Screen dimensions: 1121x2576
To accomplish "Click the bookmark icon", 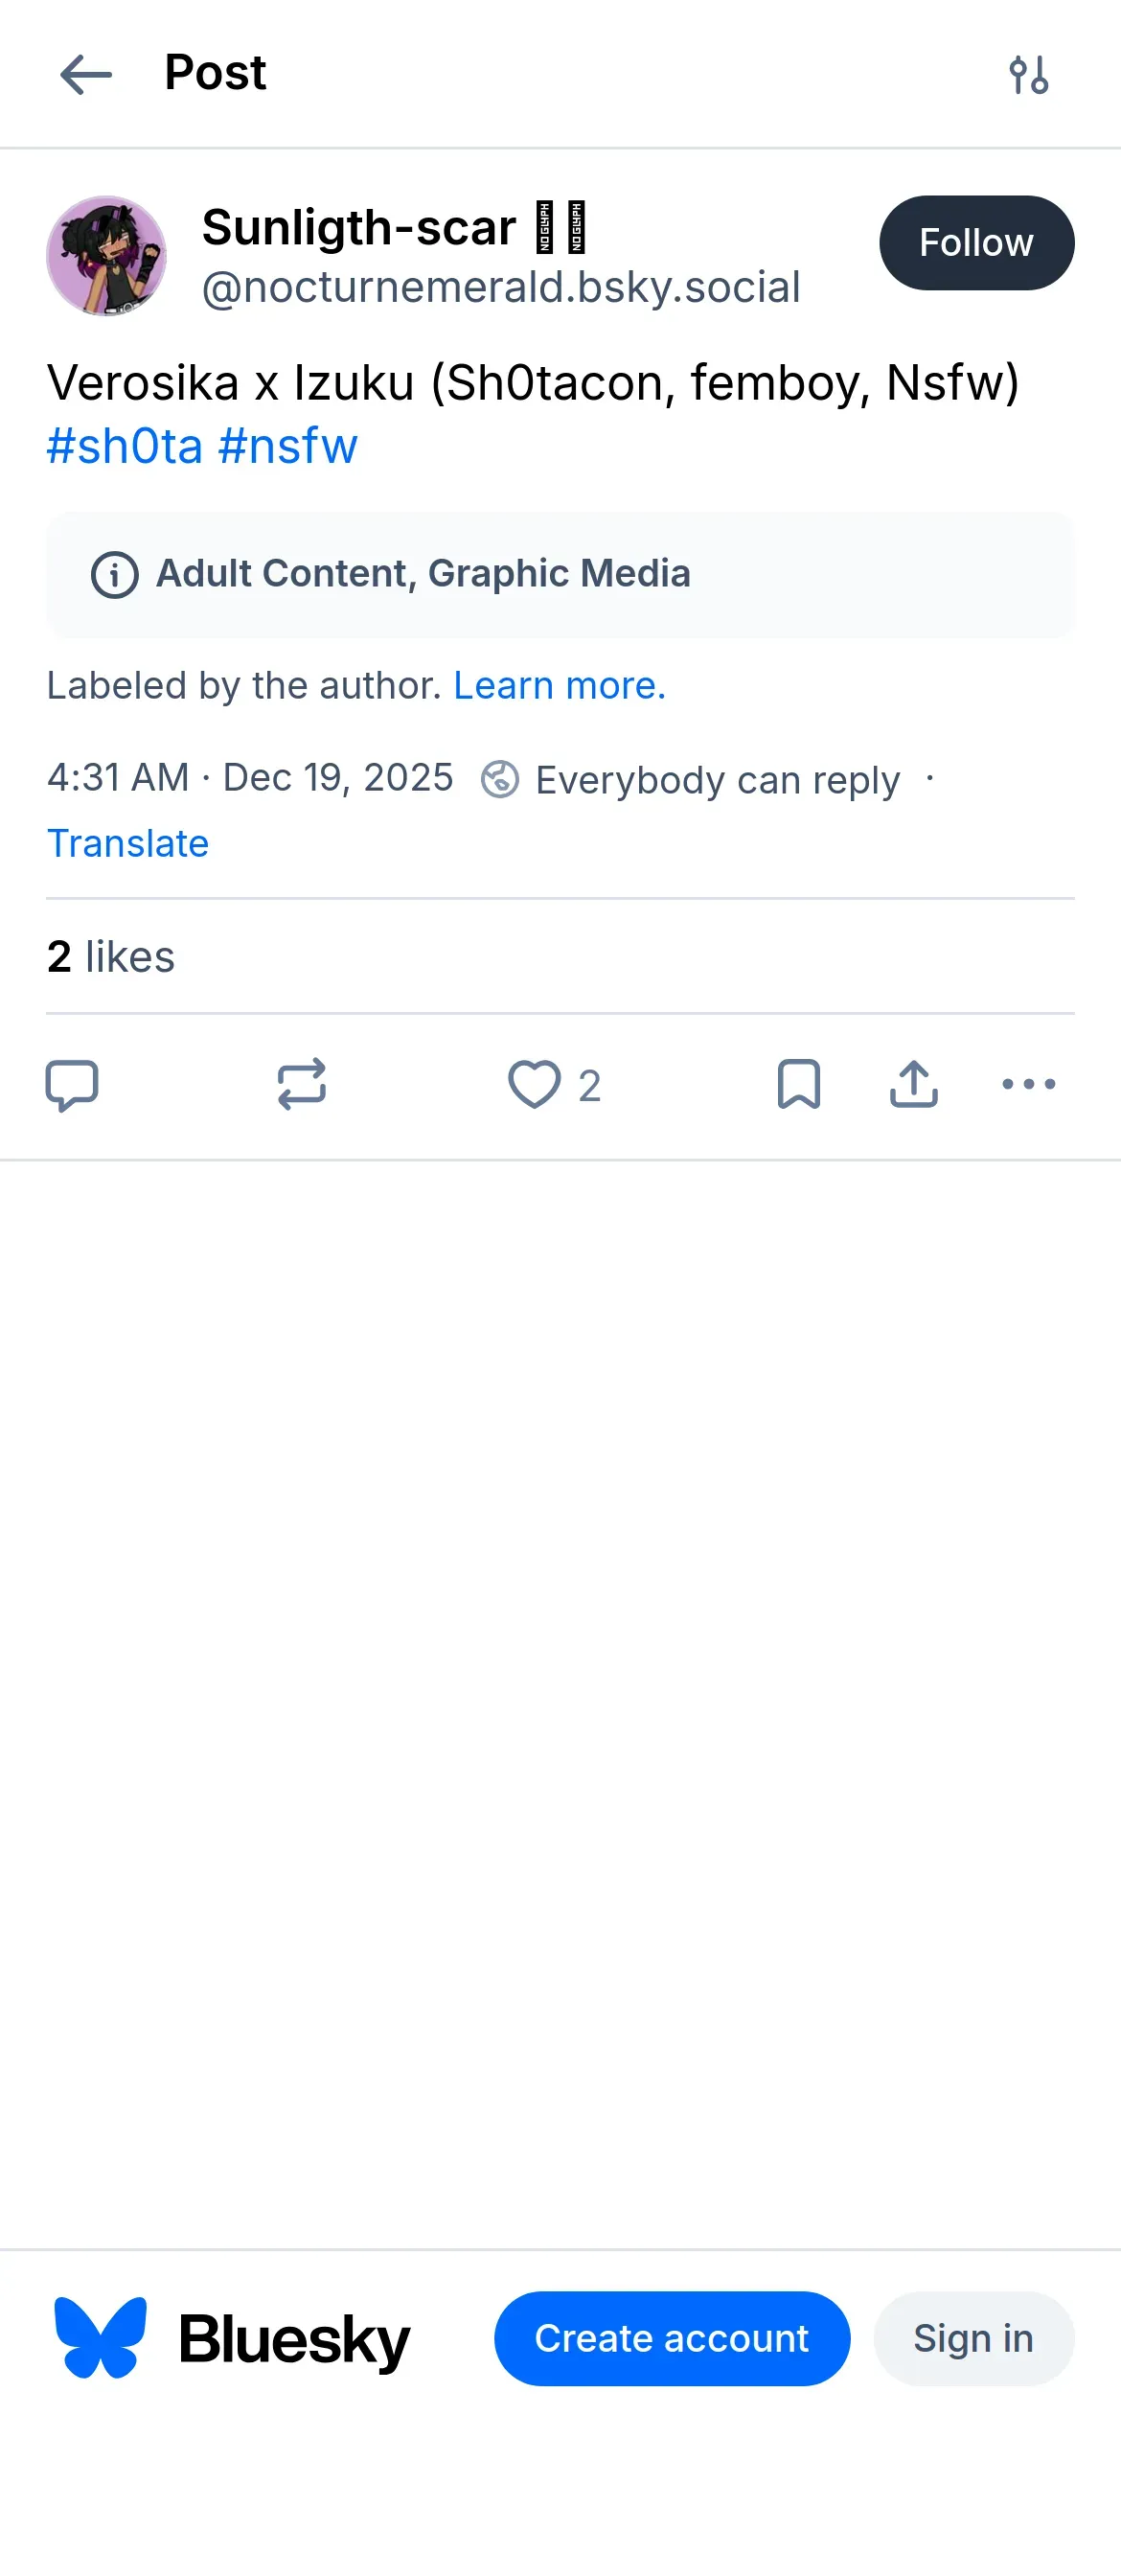I will pyautogui.click(x=798, y=1084).
